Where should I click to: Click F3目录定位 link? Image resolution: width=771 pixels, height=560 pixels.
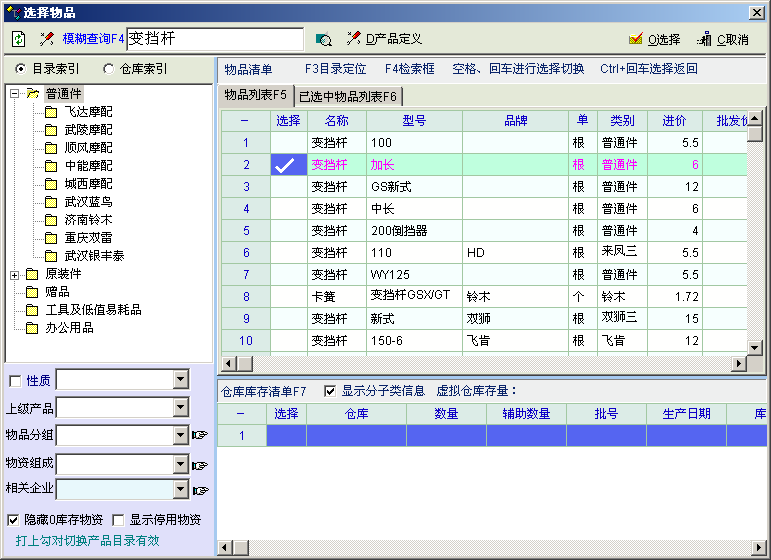(335, 69)
